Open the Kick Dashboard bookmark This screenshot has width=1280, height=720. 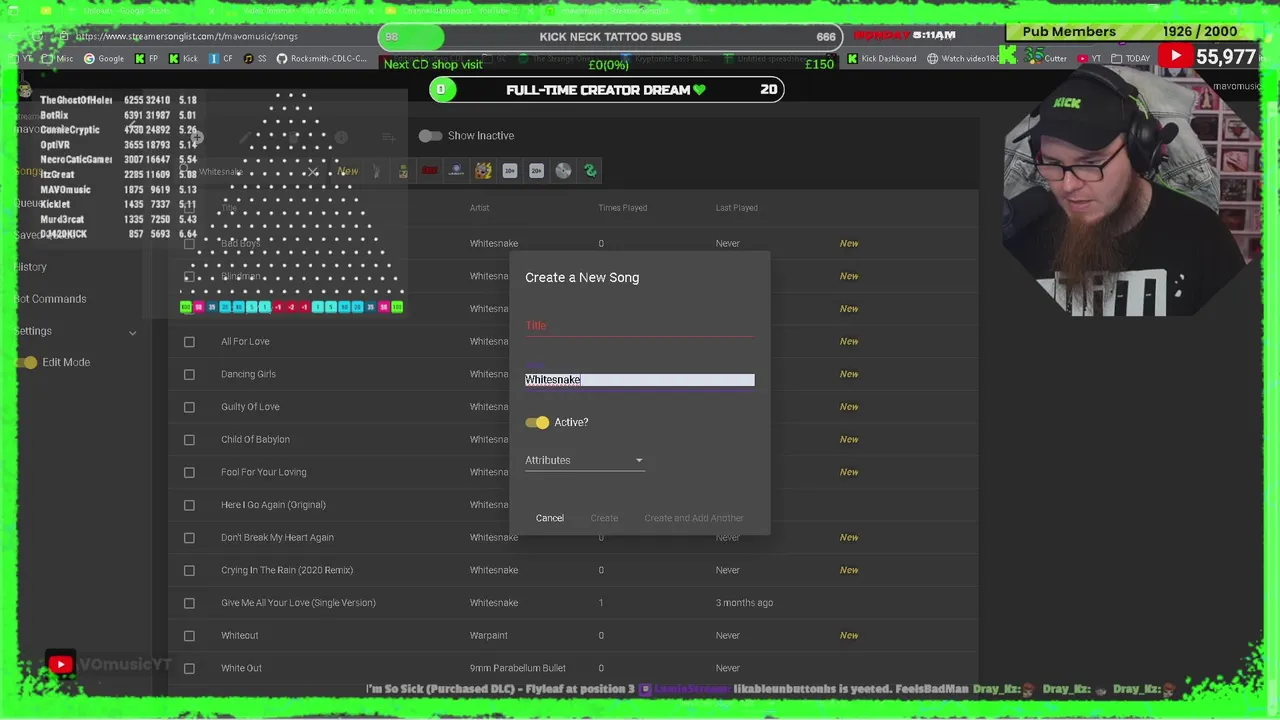(881, 58)
